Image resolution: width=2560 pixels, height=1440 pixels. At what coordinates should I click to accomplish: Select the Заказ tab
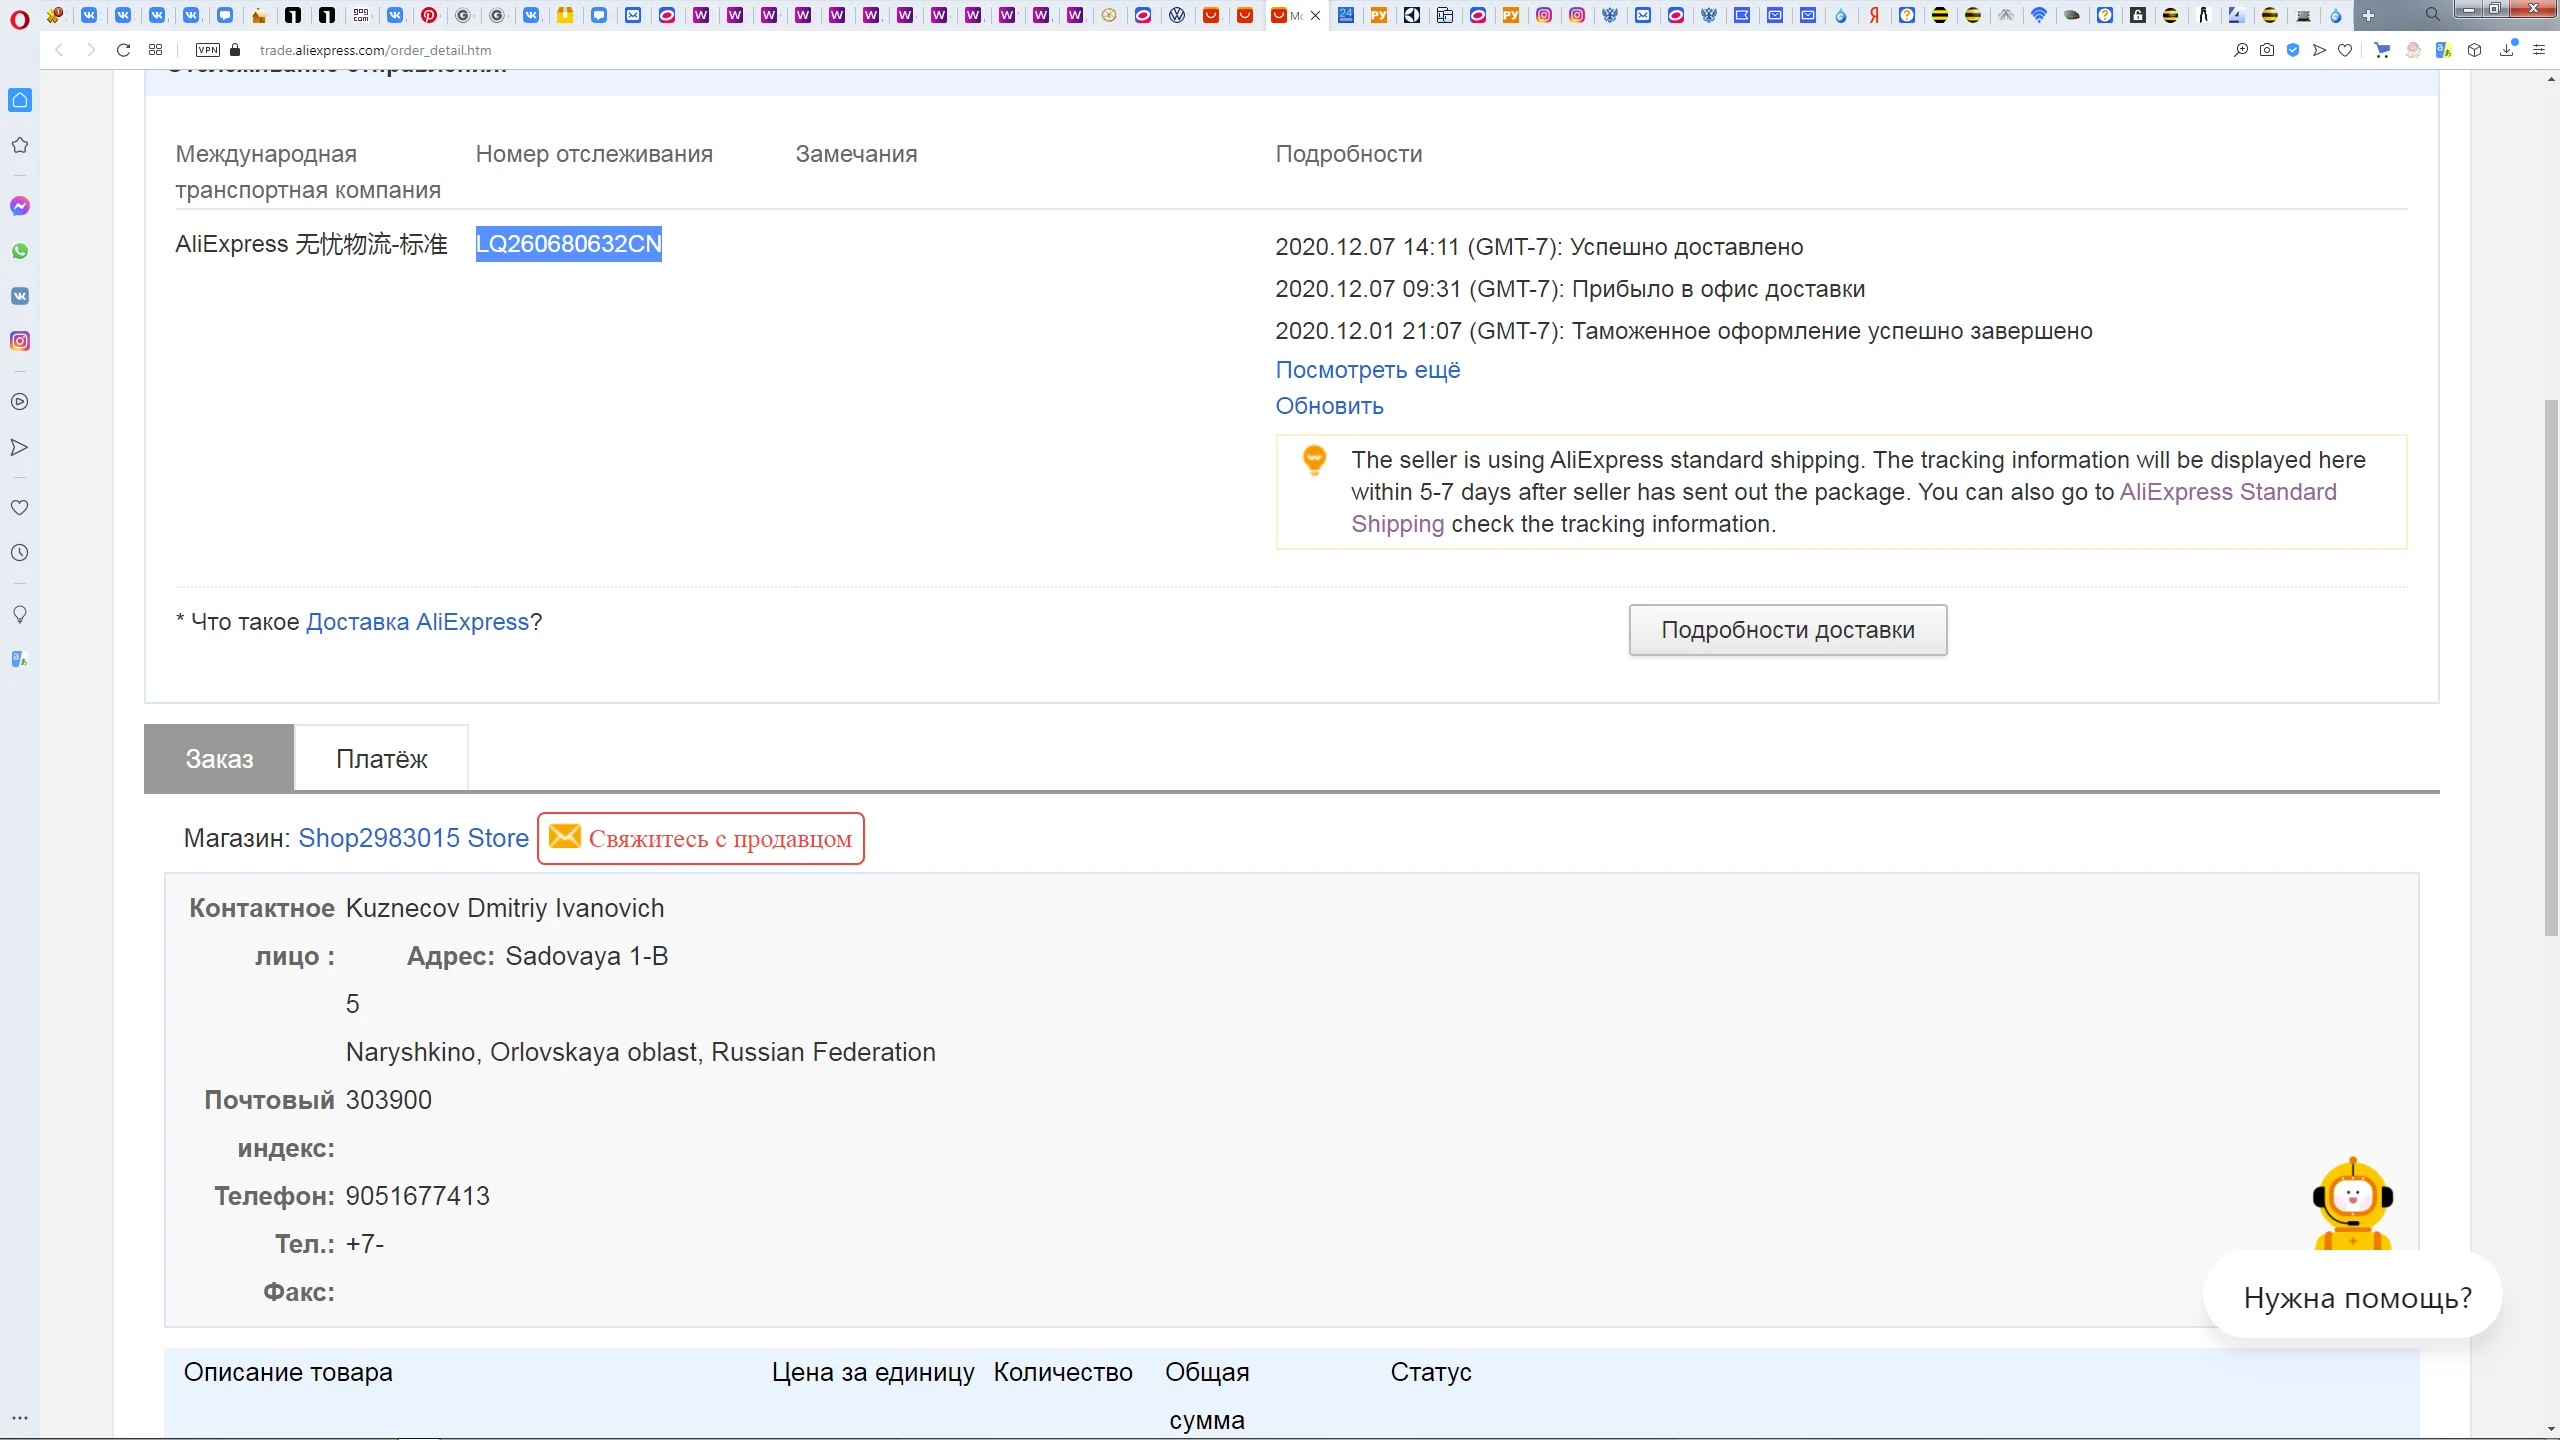219,759
